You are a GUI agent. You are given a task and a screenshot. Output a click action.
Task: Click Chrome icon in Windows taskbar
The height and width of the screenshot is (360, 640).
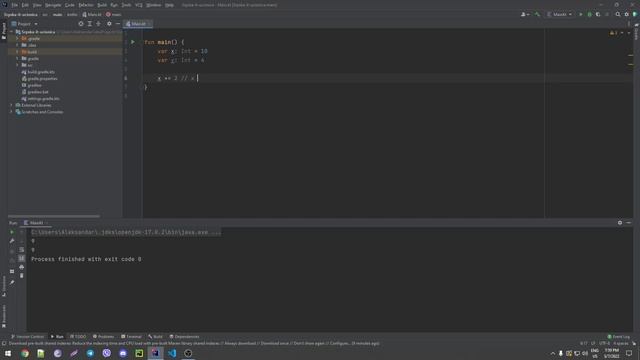[25, 353]
